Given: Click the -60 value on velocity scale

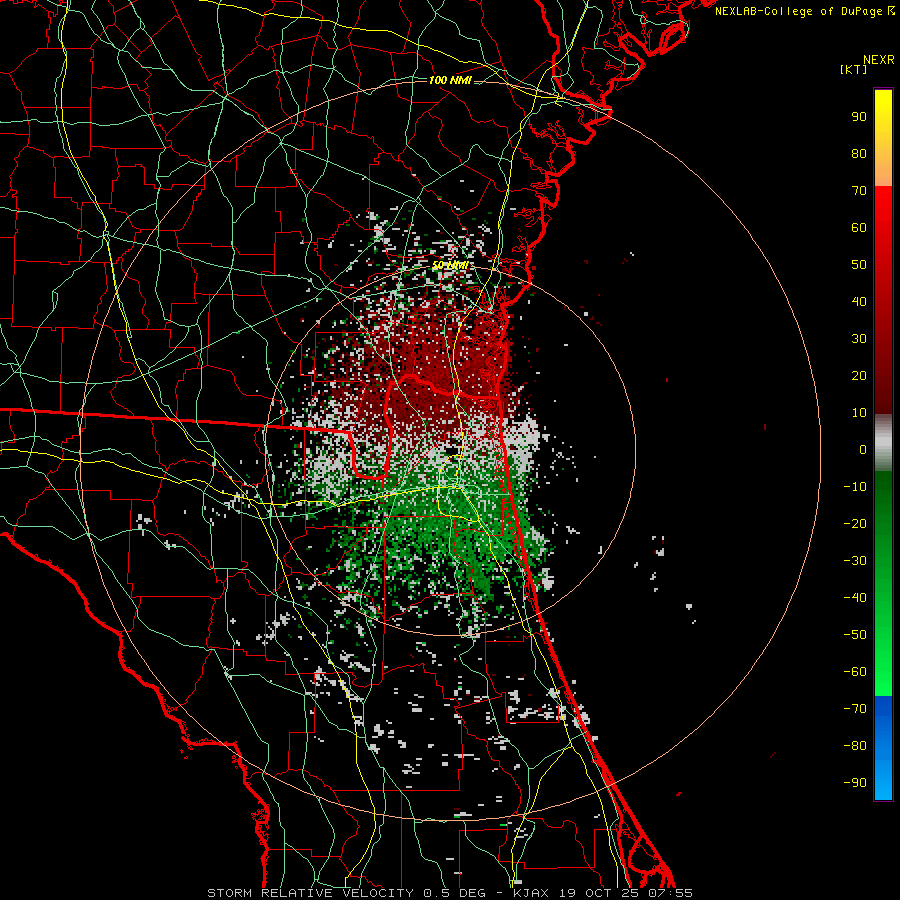Looking at the screenshot, I should pyautogui.click(x=855, y=672).
